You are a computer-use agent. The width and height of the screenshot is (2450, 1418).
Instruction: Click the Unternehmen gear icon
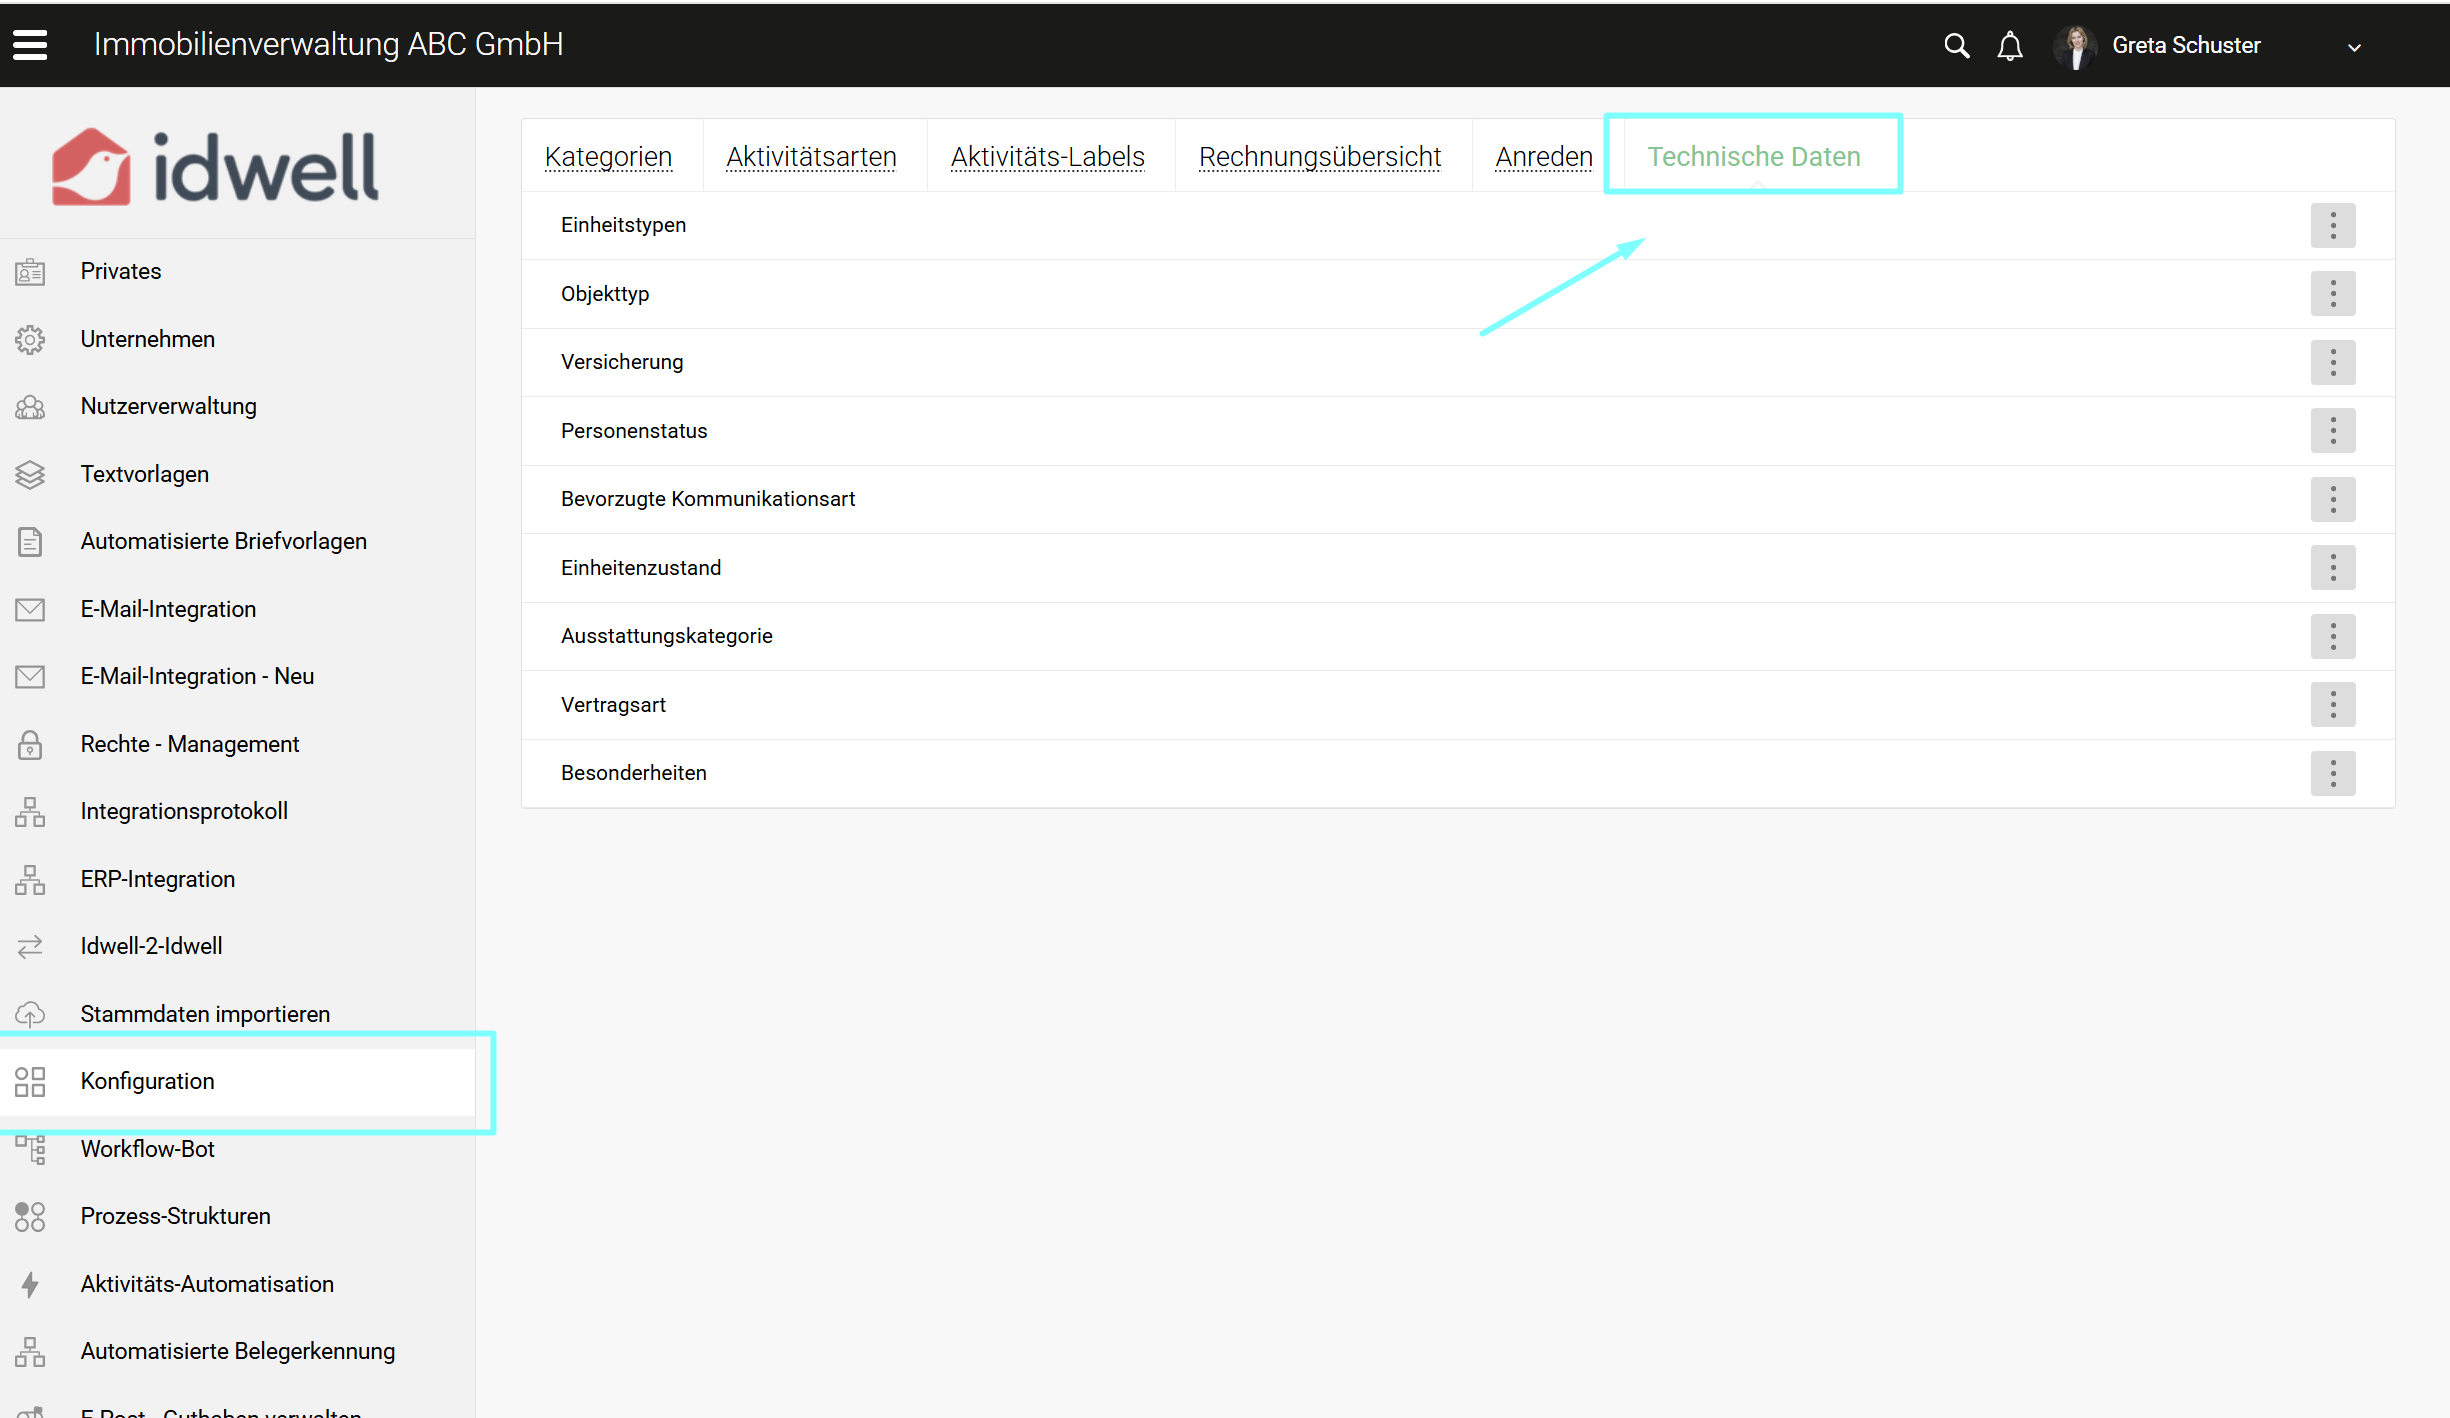coord(30,340)
